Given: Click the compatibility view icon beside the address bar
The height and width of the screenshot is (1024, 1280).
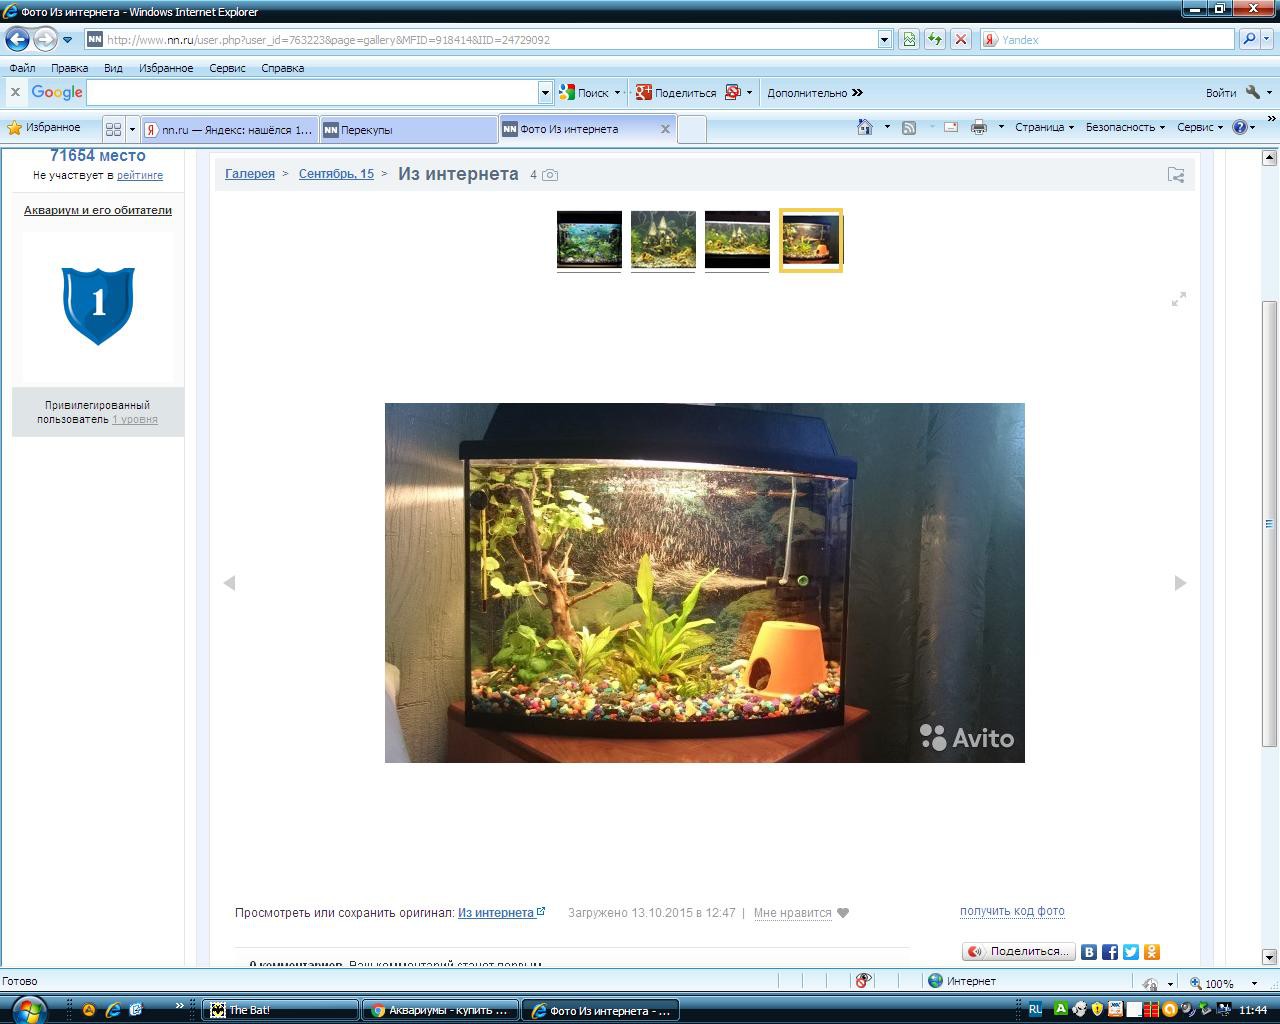Looking at the screenshot, I should [909, 40].
